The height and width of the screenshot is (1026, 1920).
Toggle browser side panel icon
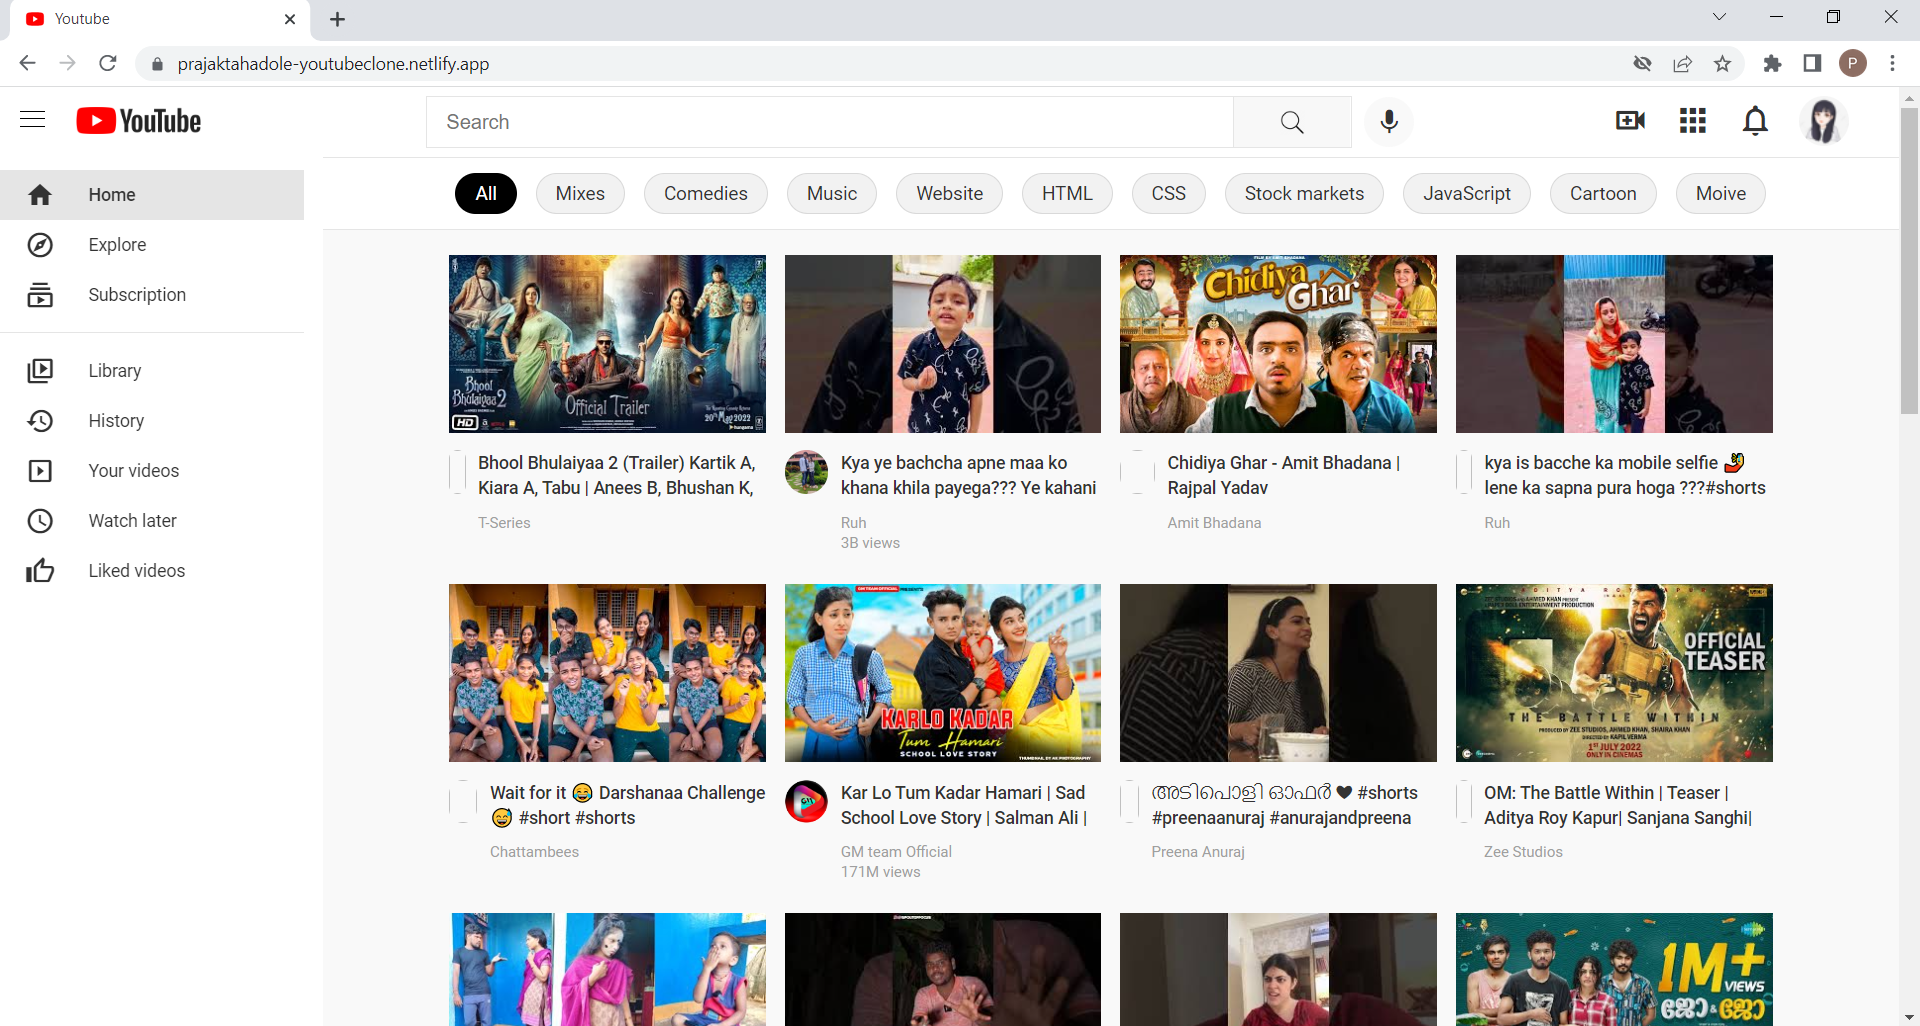tap(1812, 64)
